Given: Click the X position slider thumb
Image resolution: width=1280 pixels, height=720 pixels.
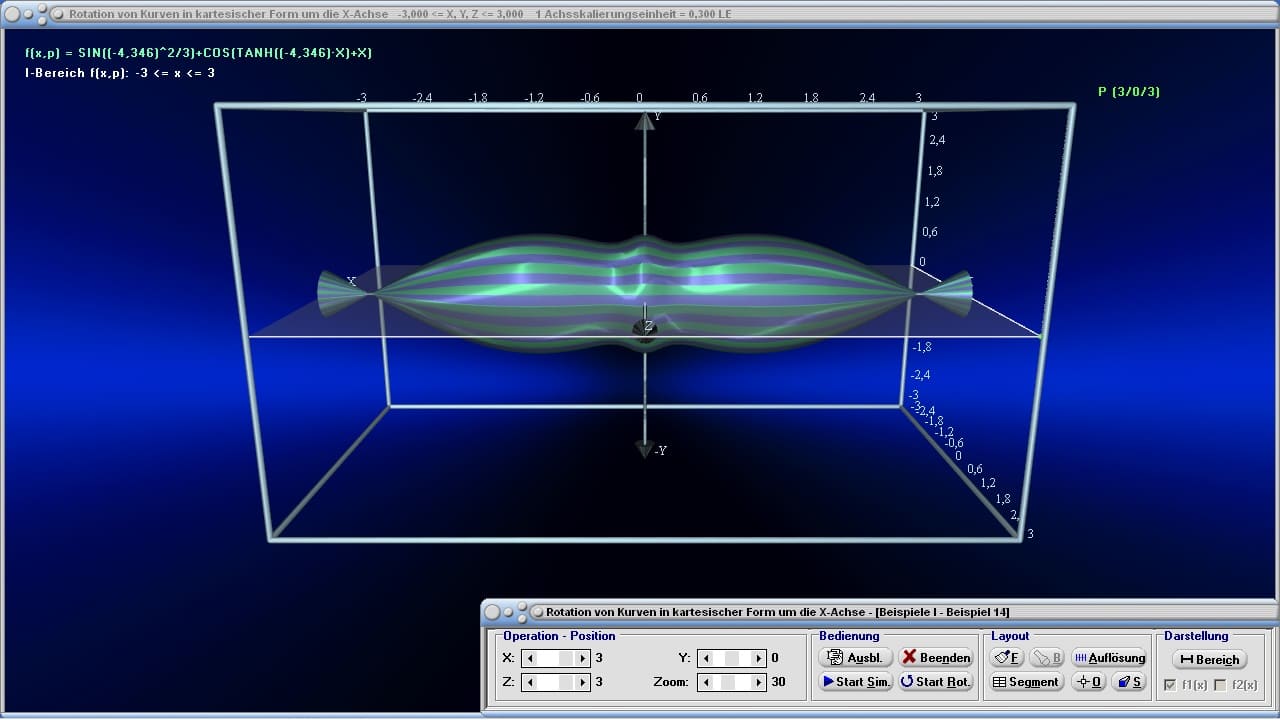Looking at the screenshot, I should click(567, 658).
